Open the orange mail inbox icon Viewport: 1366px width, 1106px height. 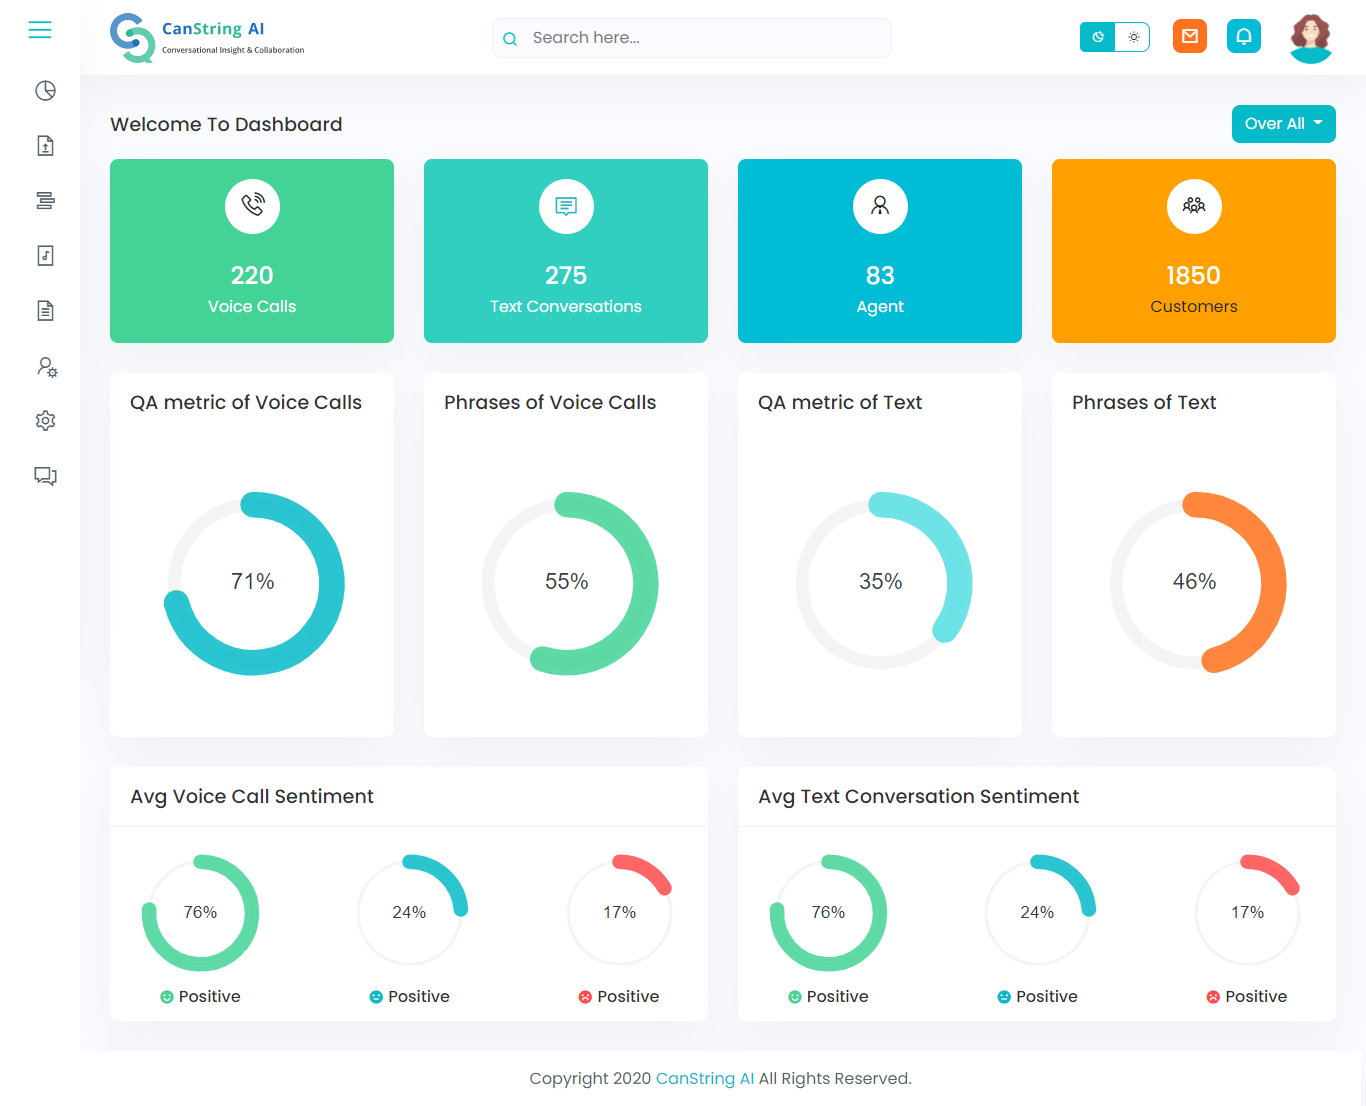1189,37
